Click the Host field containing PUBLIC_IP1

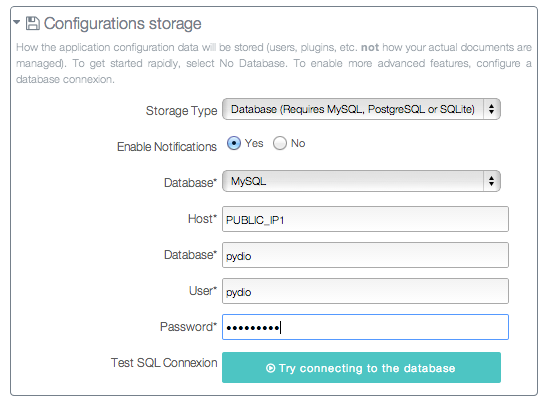(365, 219)
